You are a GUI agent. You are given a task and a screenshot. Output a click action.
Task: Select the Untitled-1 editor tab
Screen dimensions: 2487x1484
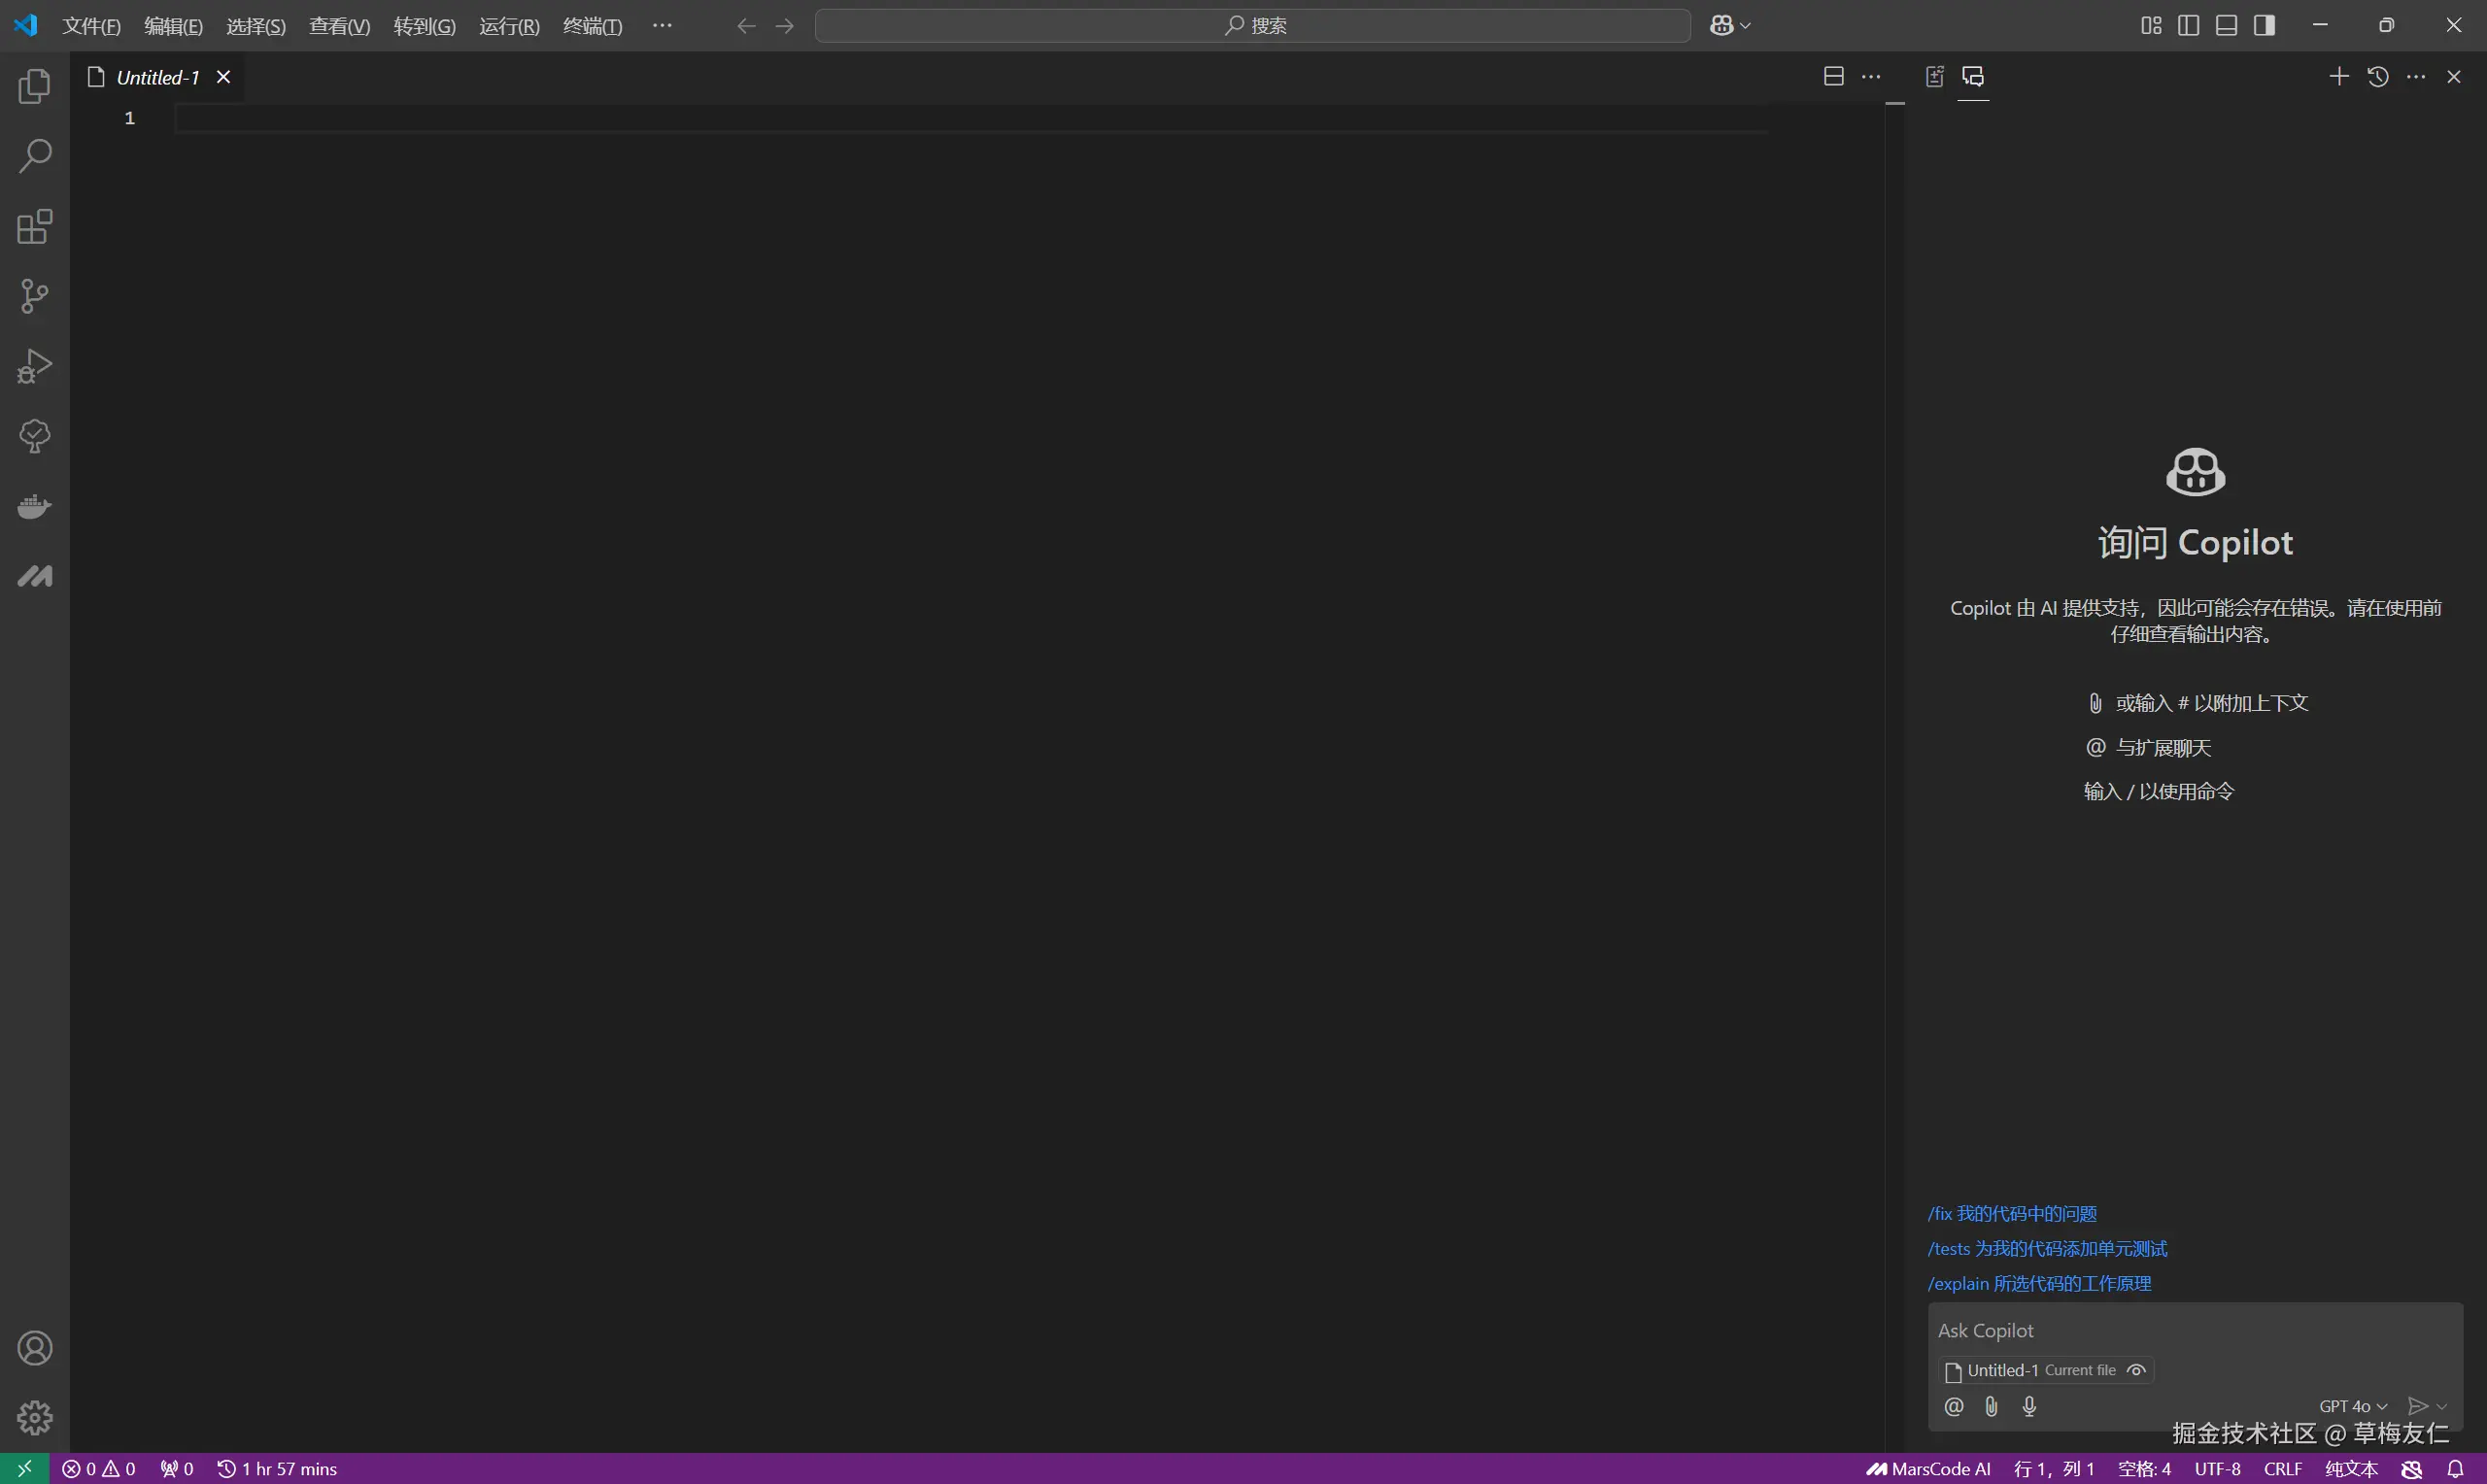[157, 78]
